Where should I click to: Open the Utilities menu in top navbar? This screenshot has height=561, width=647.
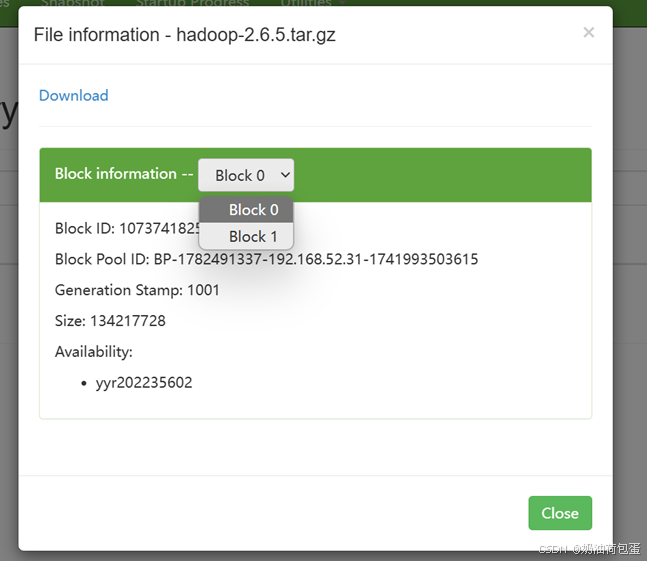click(312, 3)
